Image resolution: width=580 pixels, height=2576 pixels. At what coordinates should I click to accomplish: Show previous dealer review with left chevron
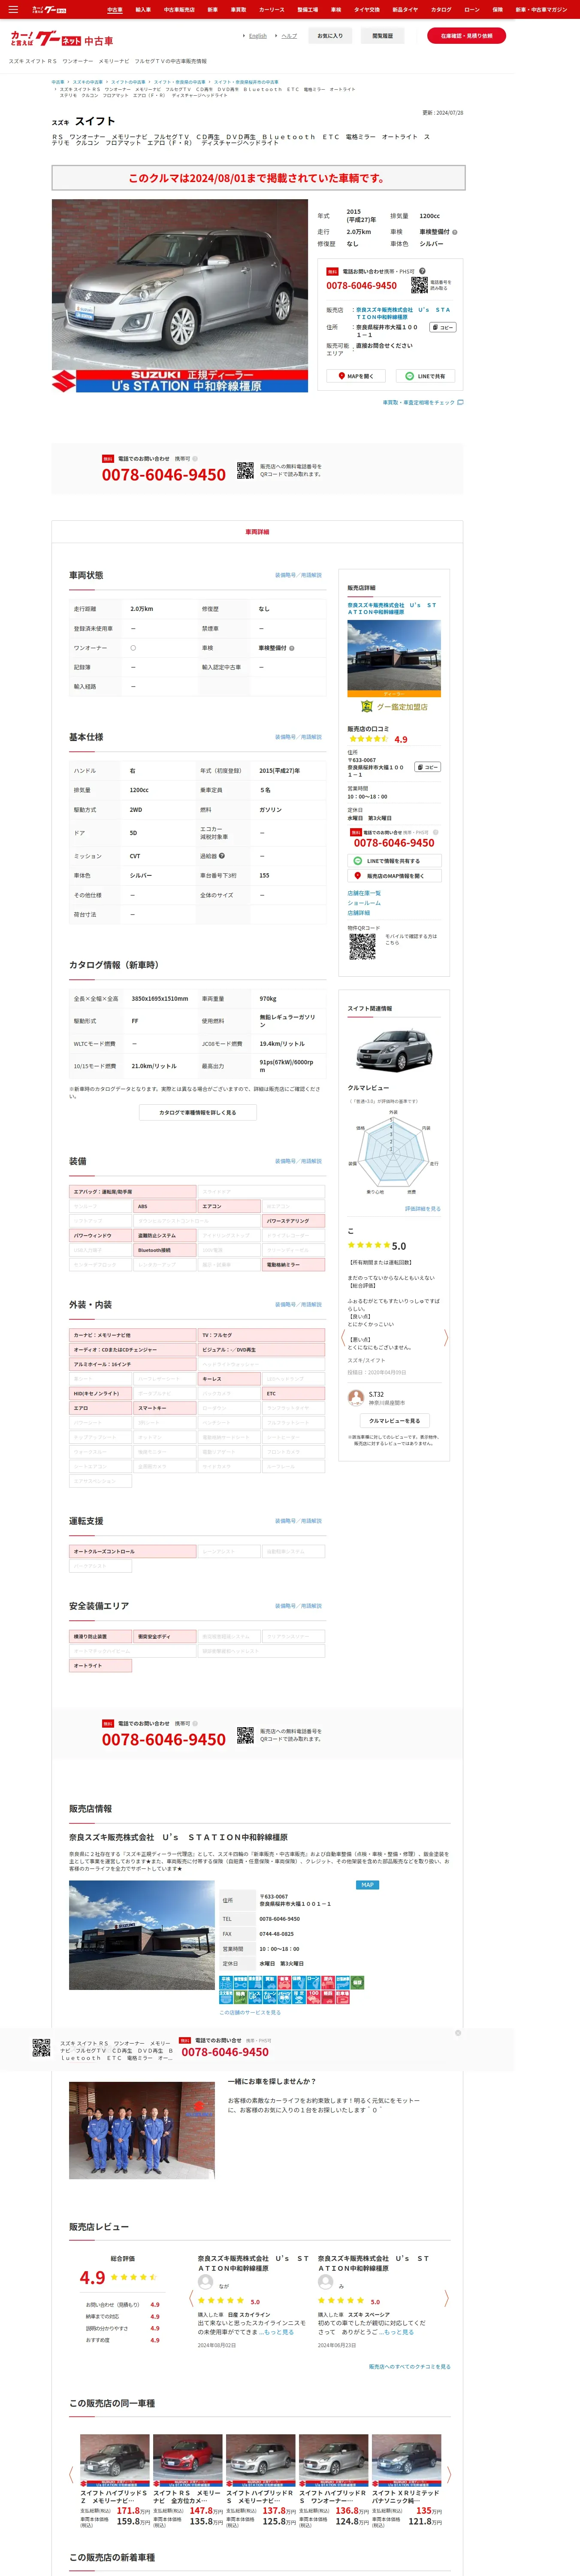(x=191, y=2299)
